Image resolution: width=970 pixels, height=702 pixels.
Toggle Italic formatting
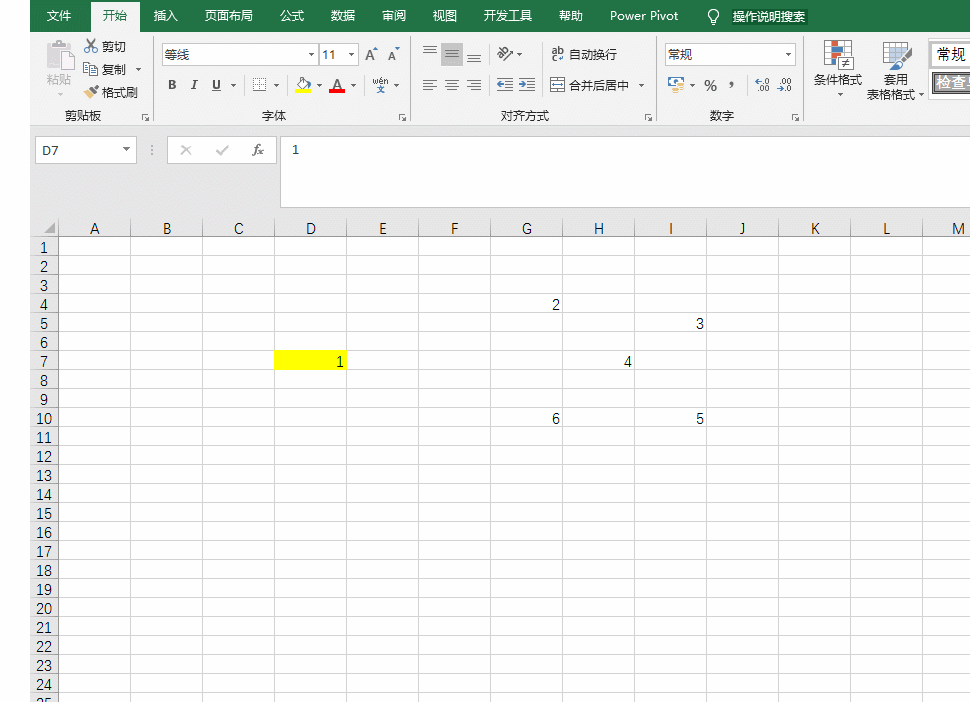[x=194, y=85]
